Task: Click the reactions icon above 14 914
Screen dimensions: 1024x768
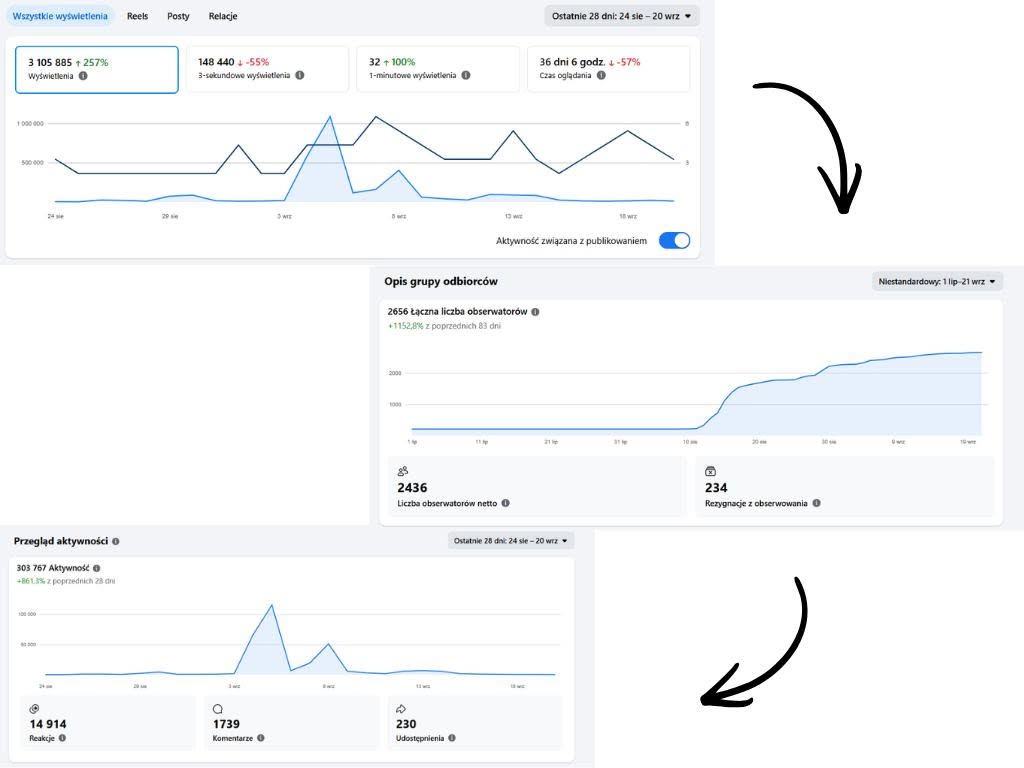Action: click(35, 709)
